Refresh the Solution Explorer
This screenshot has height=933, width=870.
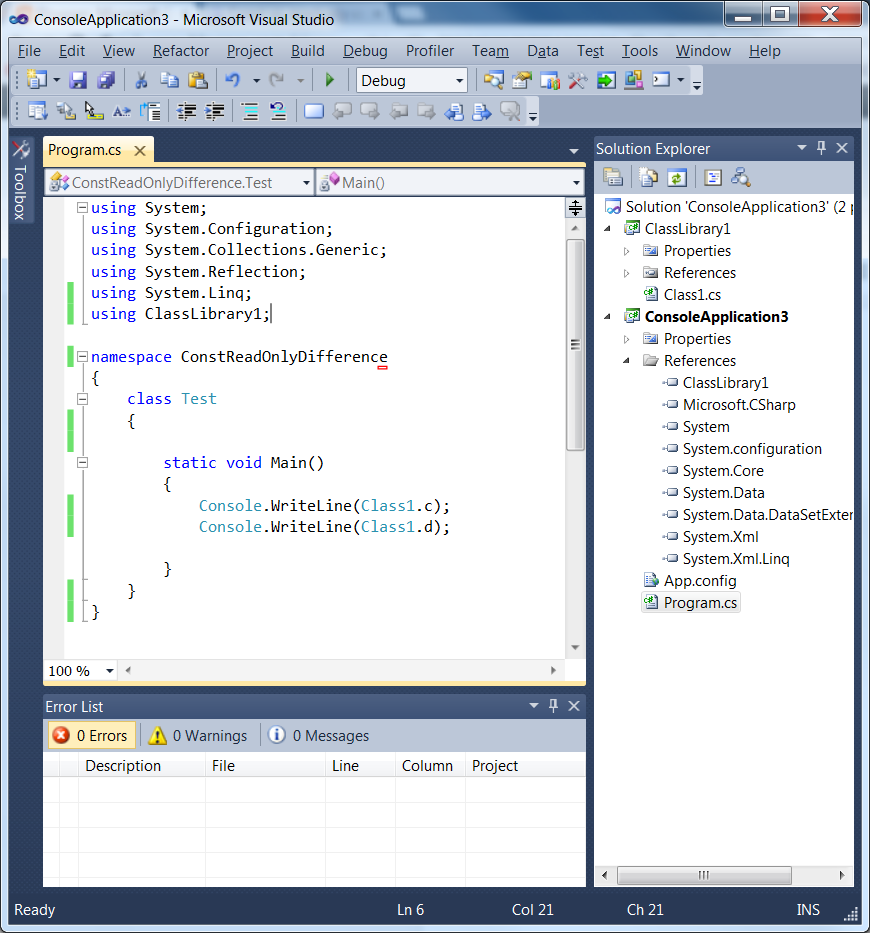pyautogui.click(x=677, y=177)
